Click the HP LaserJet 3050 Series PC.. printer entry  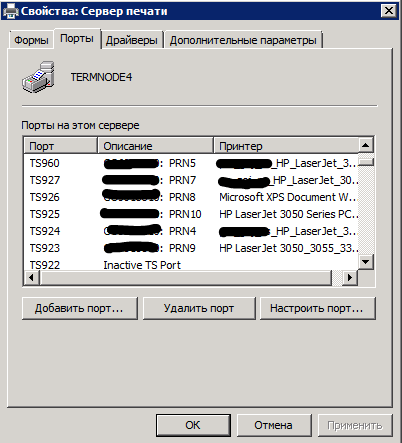[x=288, y=214]
